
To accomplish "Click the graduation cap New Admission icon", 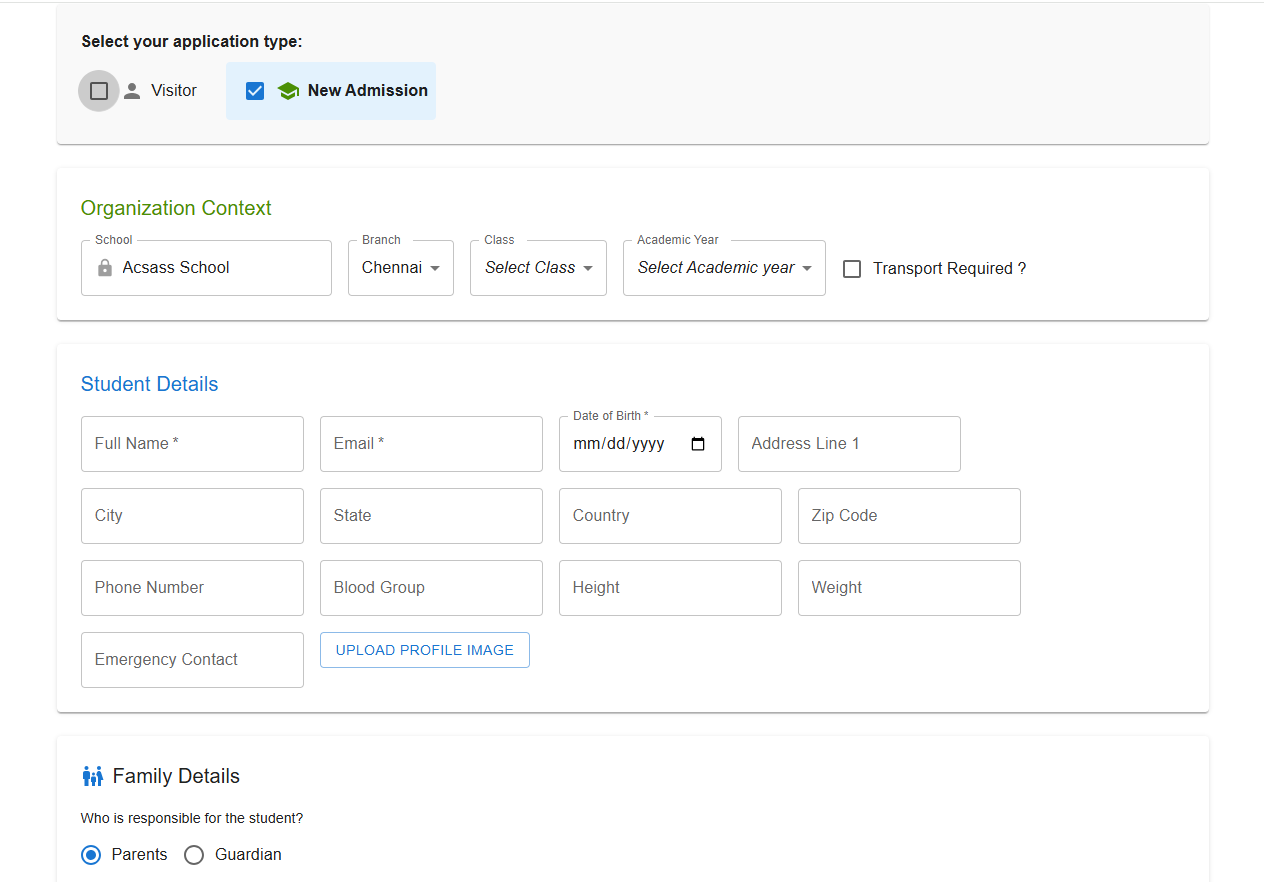I will tap(288, 91).
